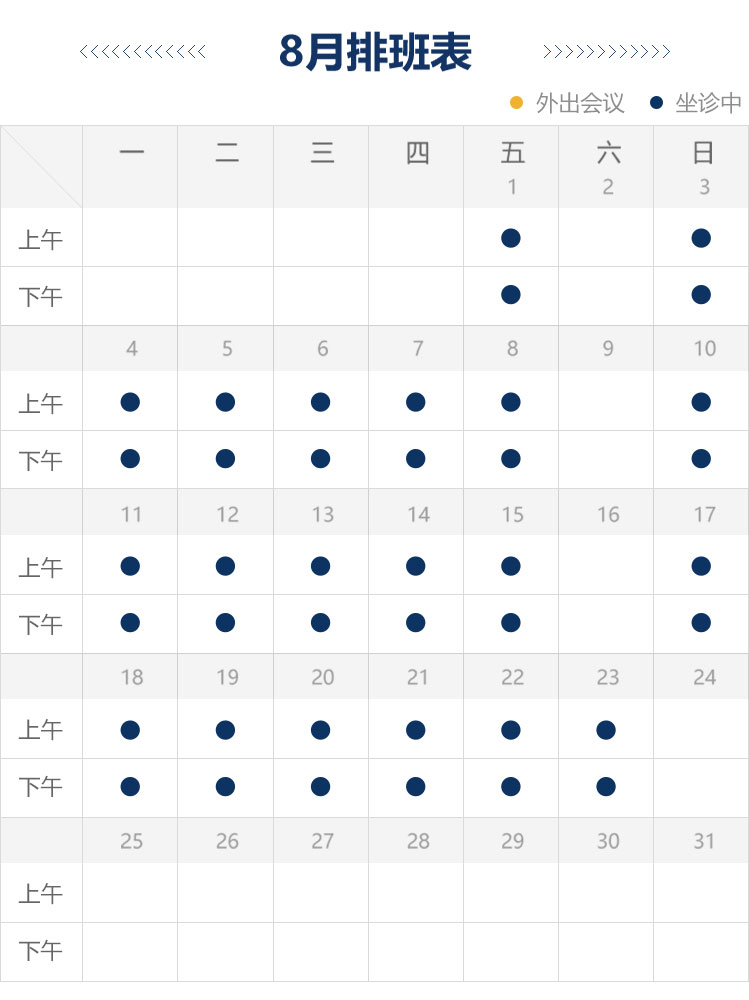Click the empty afternoon cell for Saturday the 9th
The width and height of the screenshot is (749, 1000).
coord(606,459)
